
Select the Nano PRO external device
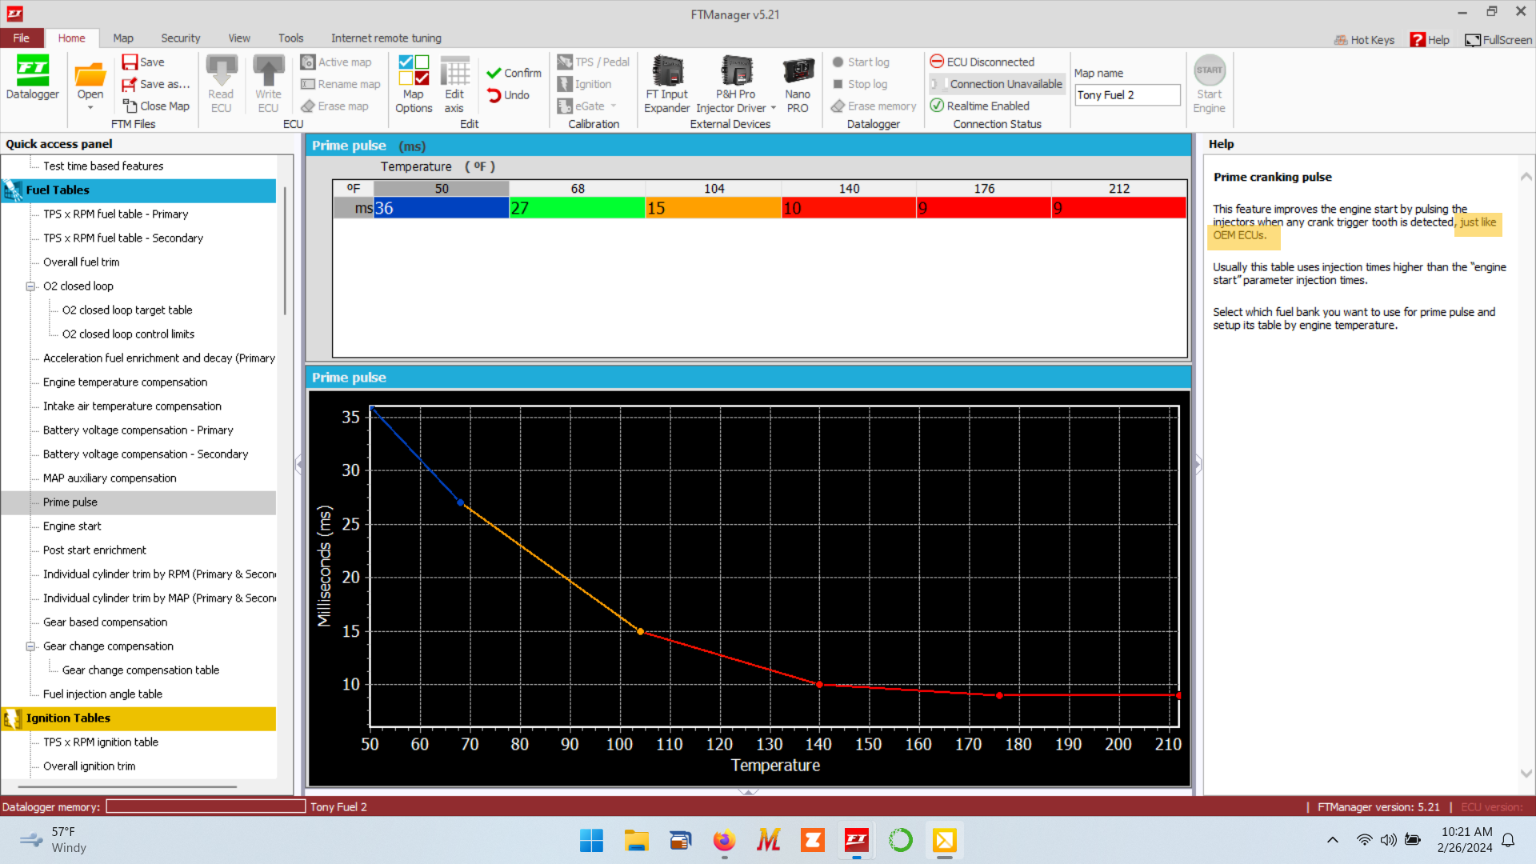[x=798, y=84]
